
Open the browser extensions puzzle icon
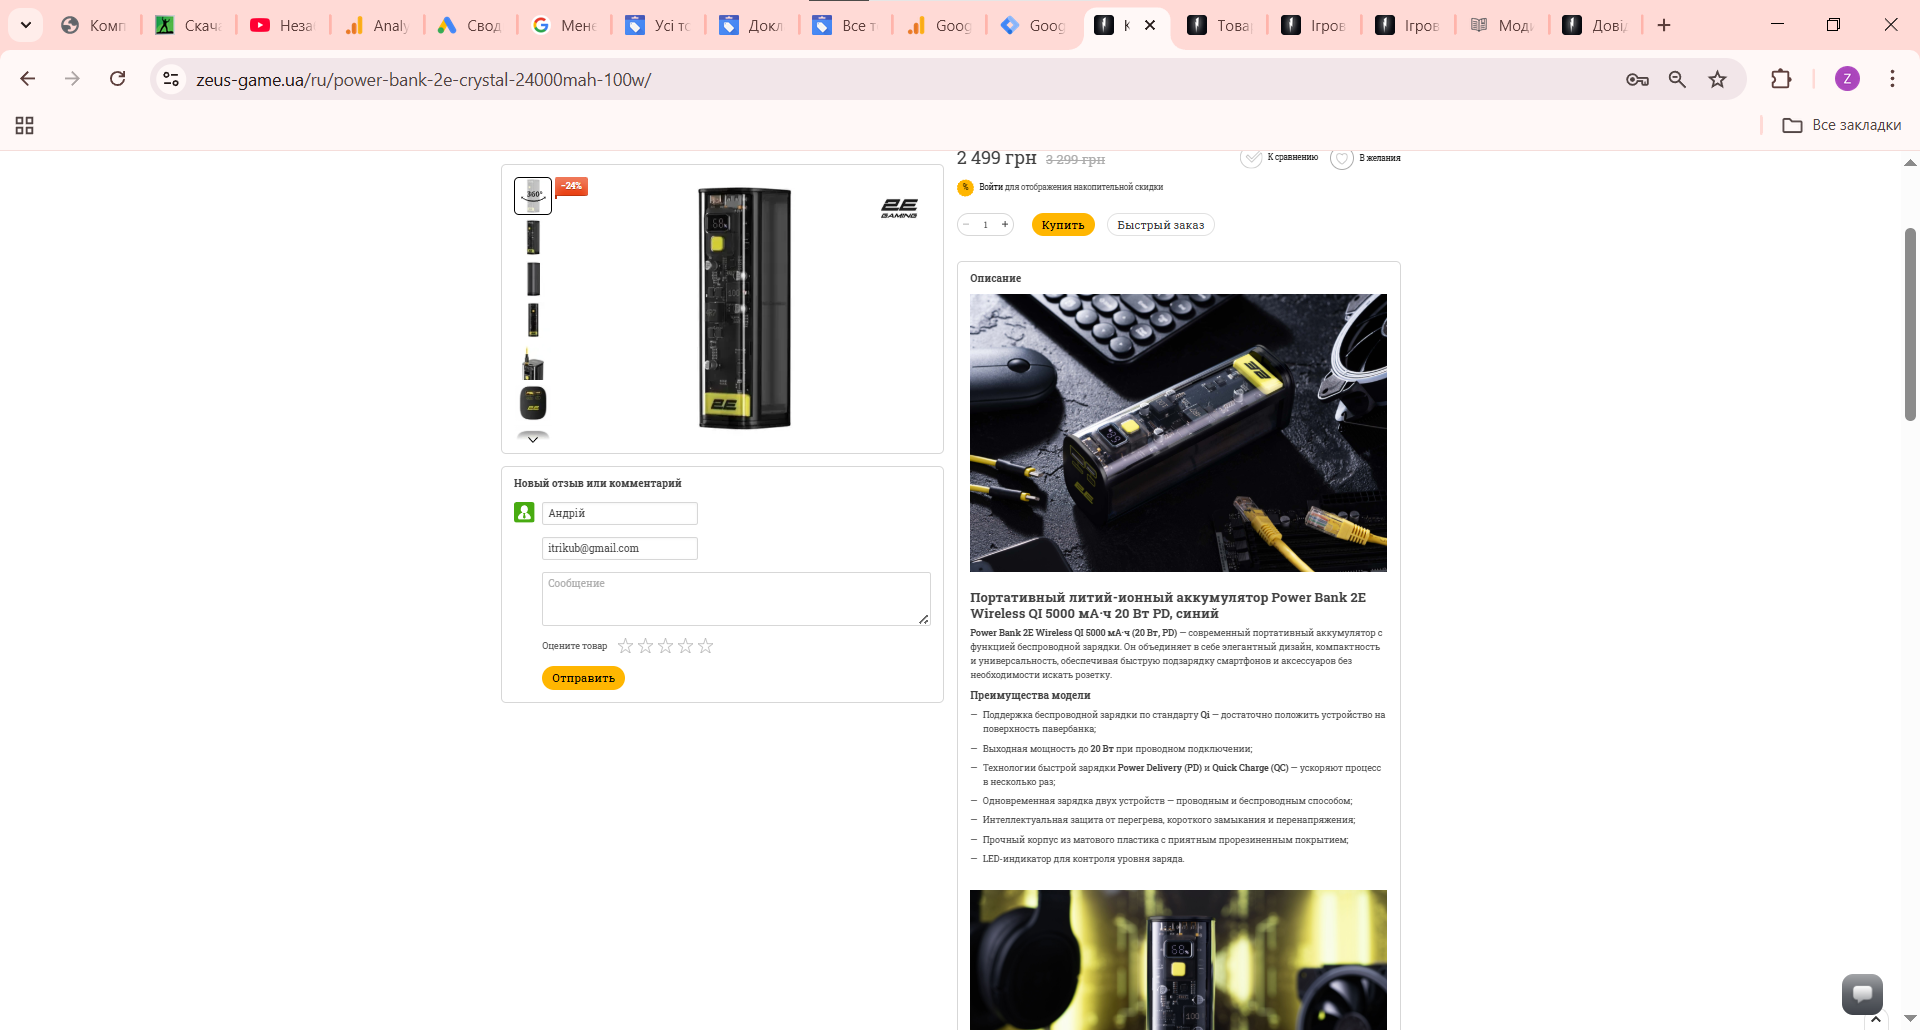[1781, 79]
